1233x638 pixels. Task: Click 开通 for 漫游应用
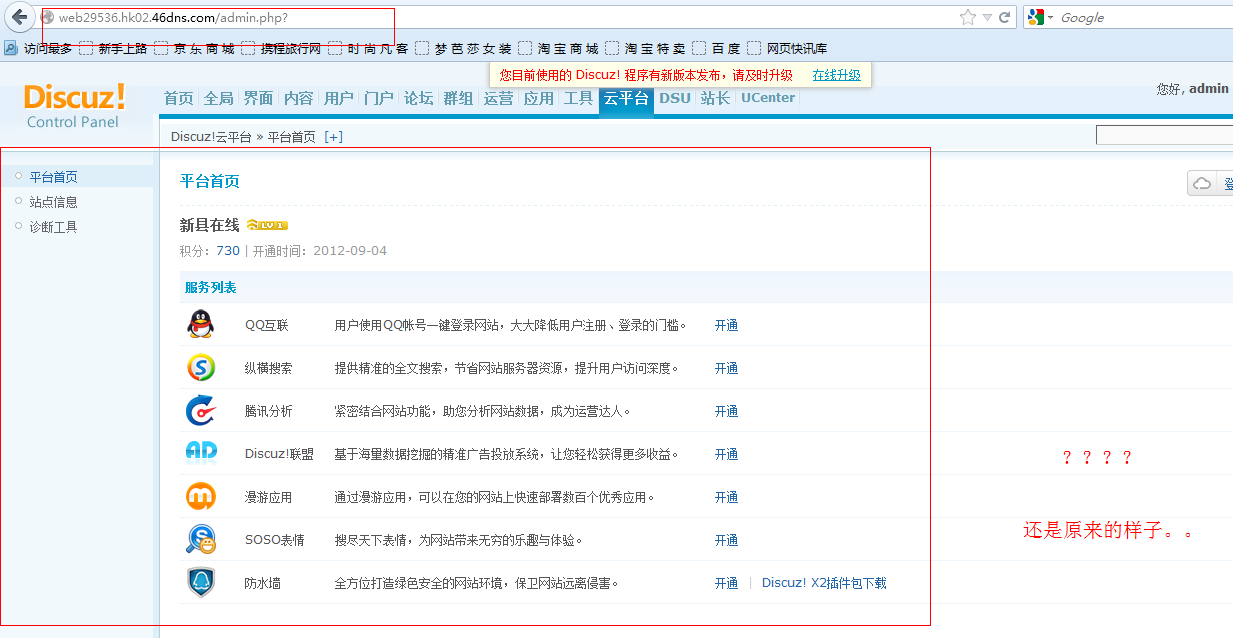coord(726,497)
